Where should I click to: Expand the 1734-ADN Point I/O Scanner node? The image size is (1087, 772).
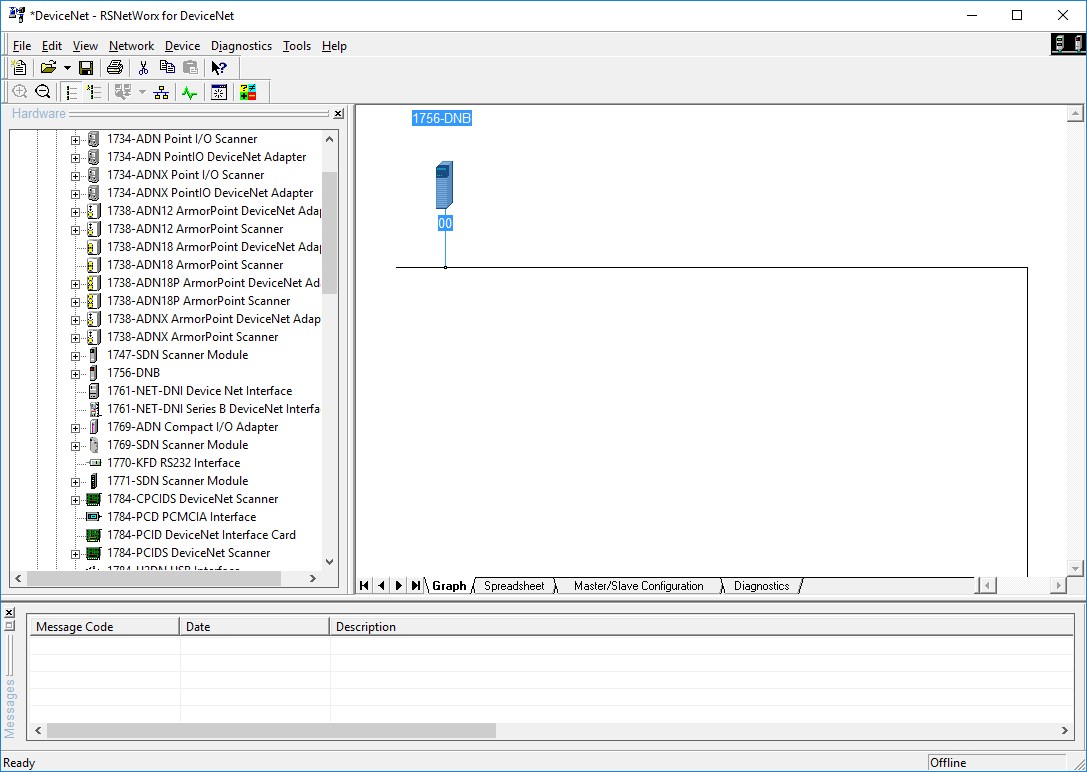pos(76,139)
